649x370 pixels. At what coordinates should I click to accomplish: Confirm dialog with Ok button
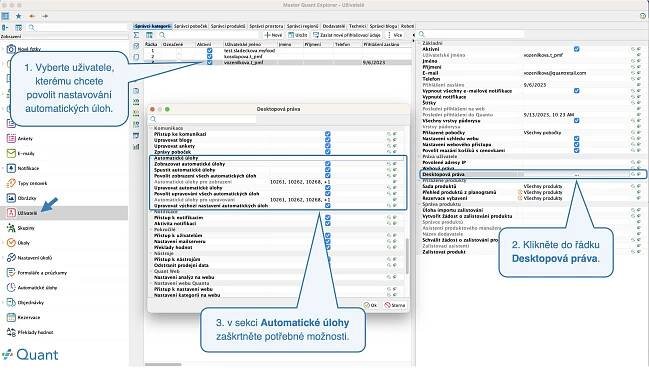pos(370,305)
